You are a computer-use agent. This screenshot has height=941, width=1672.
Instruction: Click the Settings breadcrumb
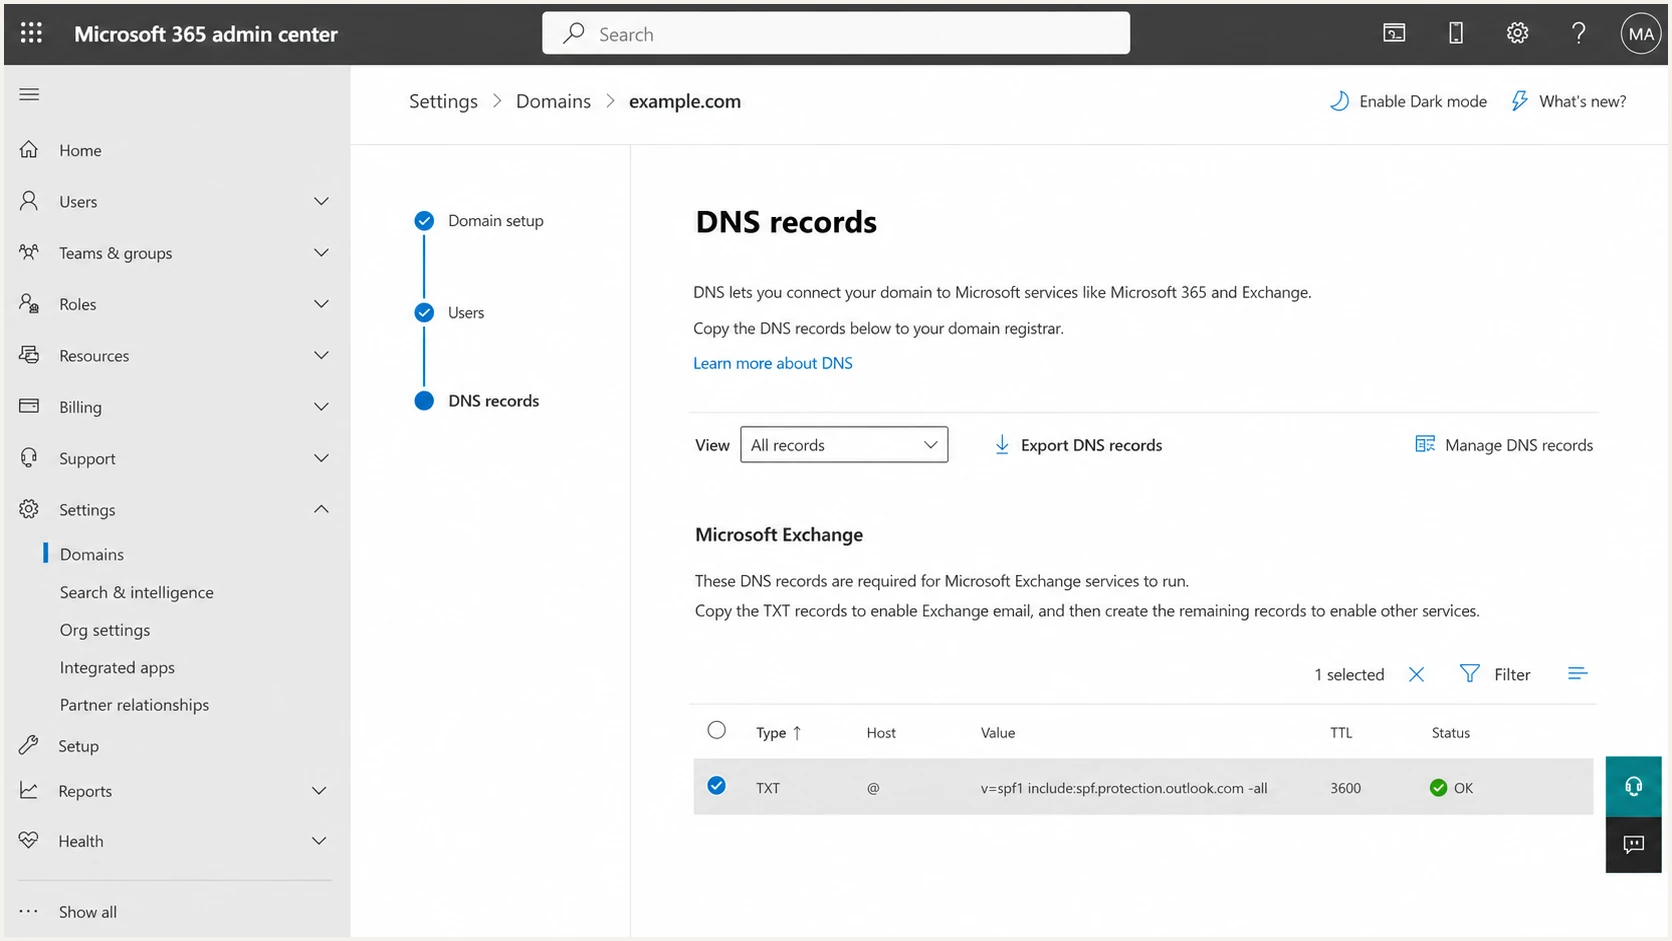(443, 101)
